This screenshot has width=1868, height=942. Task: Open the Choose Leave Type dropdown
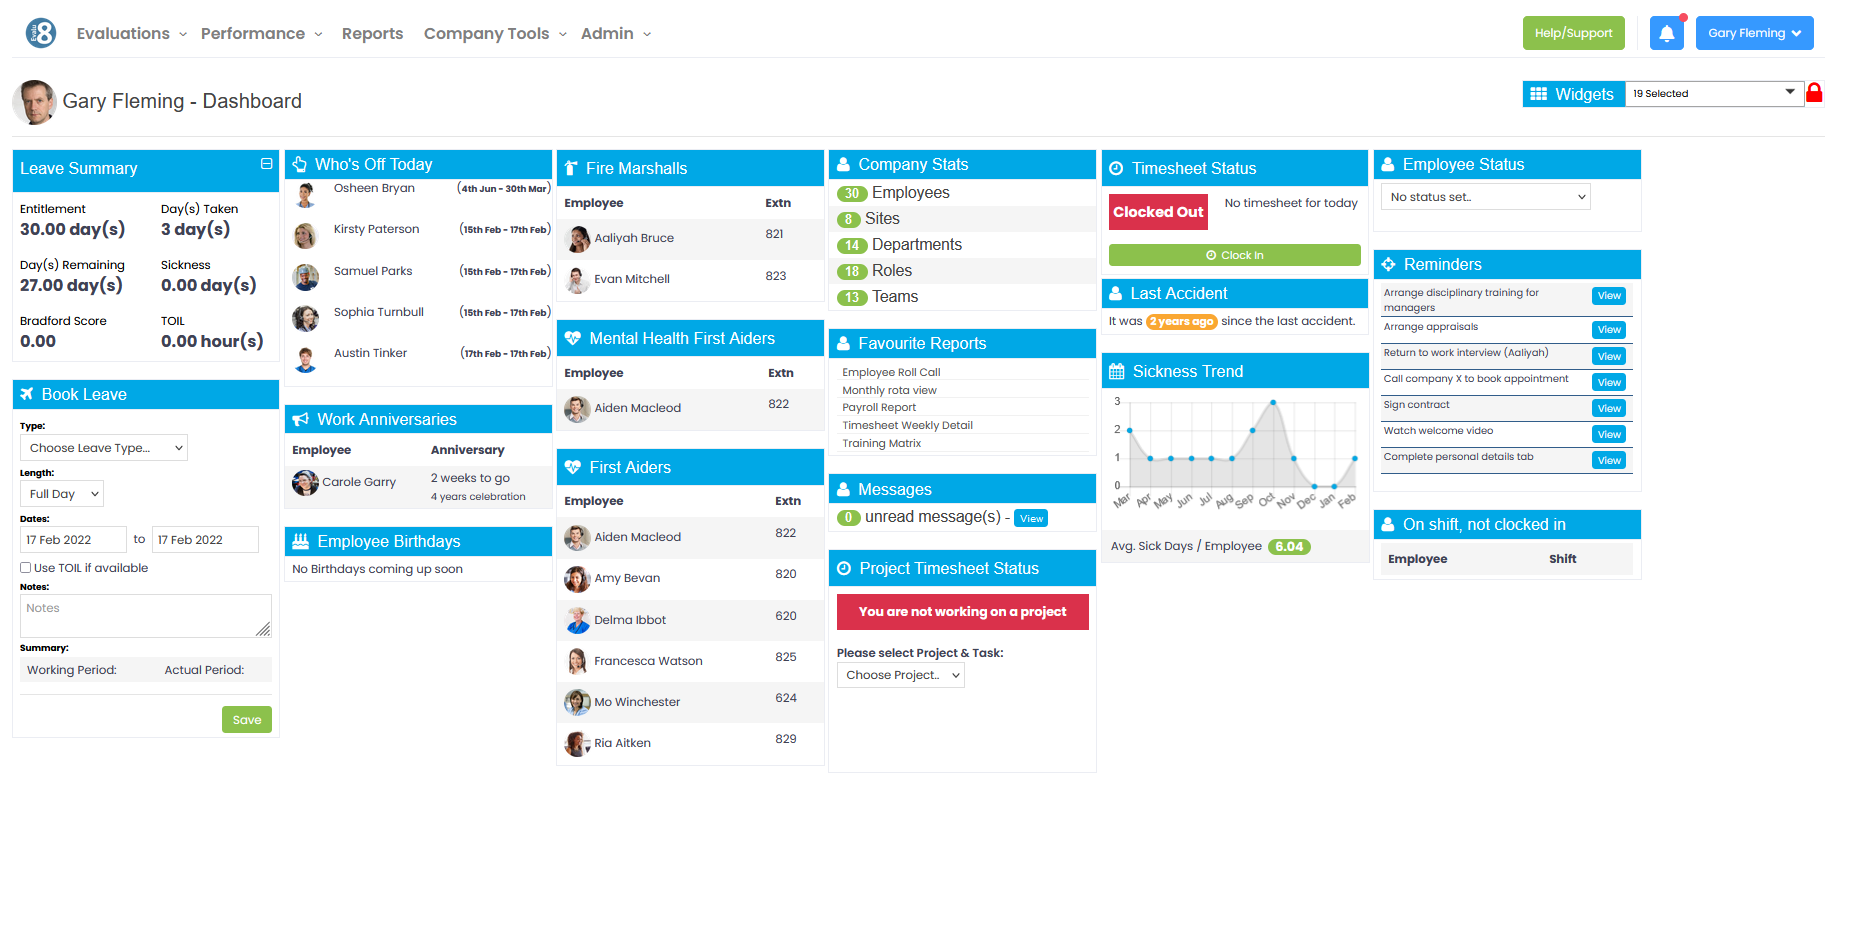[x=103, y=447]
